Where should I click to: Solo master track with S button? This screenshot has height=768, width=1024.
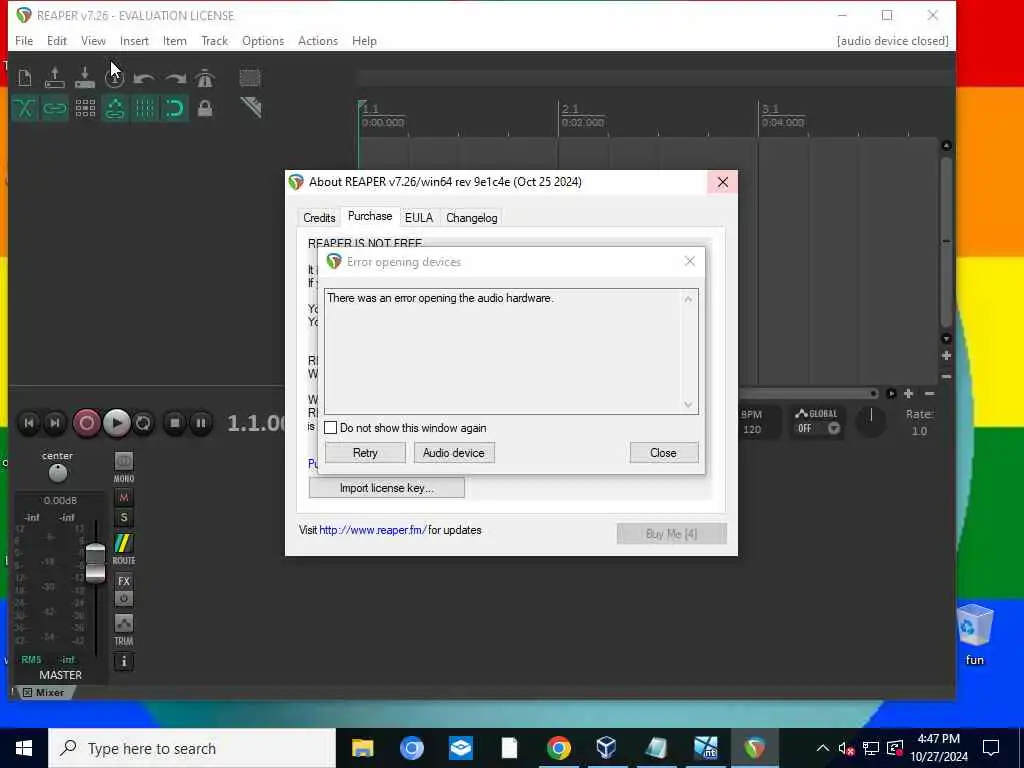click(123, 518)
